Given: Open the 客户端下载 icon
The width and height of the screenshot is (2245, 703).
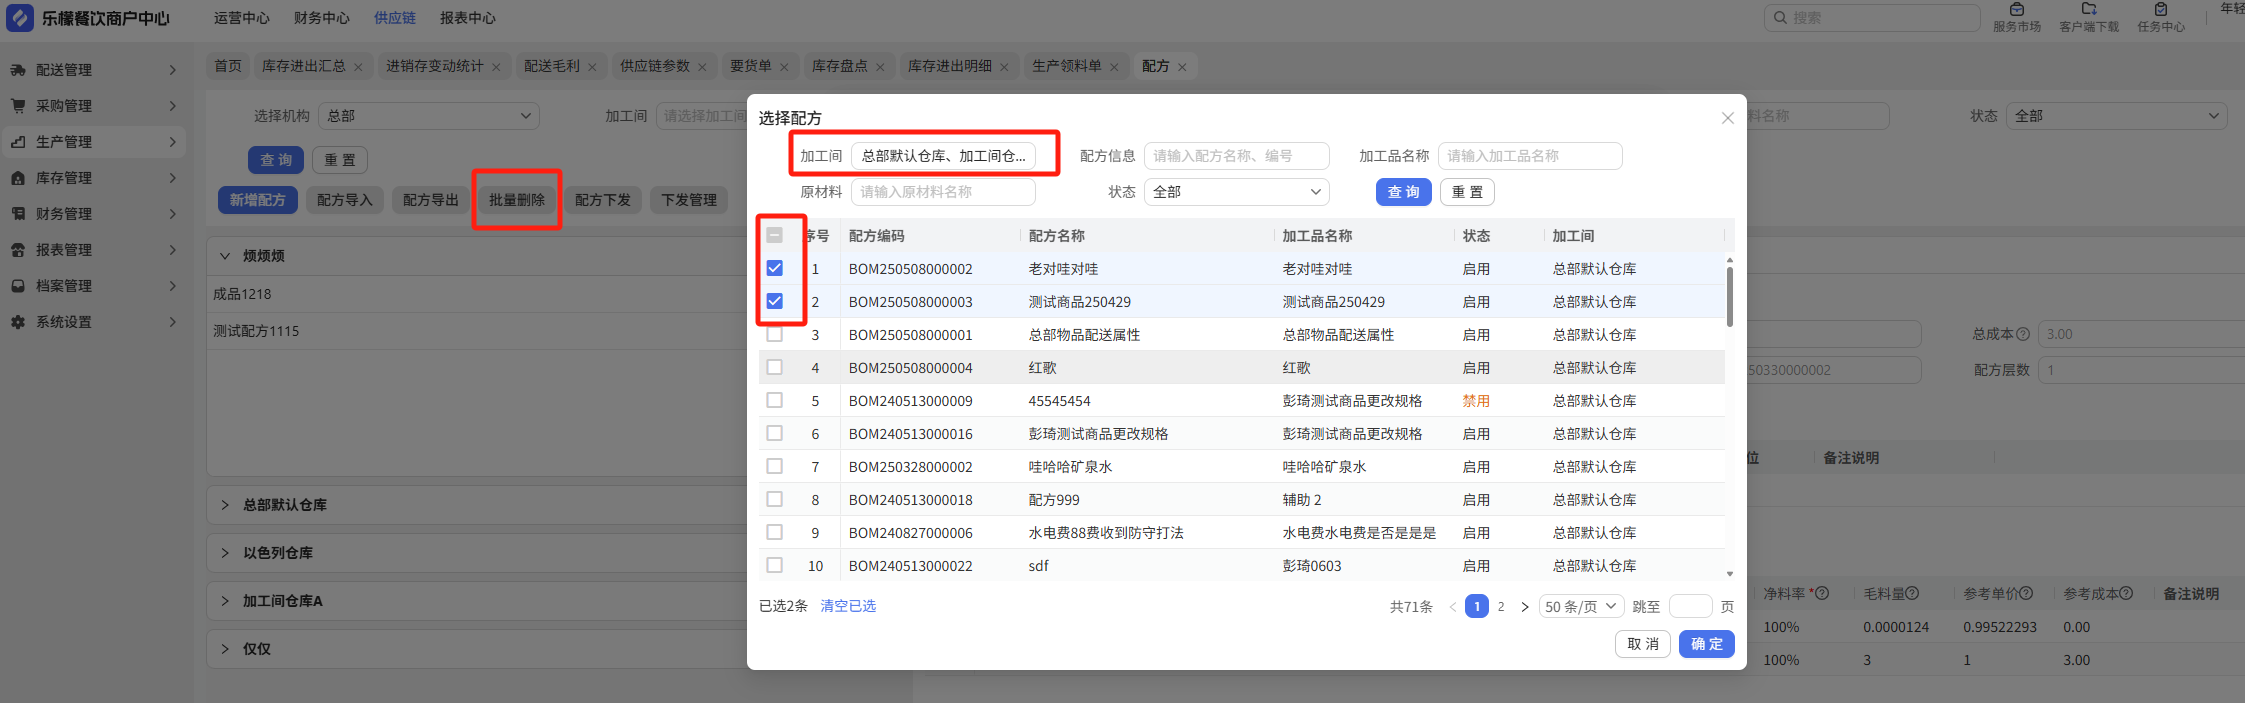Looking at the screenshot, I should click(x=2088, y=10).
